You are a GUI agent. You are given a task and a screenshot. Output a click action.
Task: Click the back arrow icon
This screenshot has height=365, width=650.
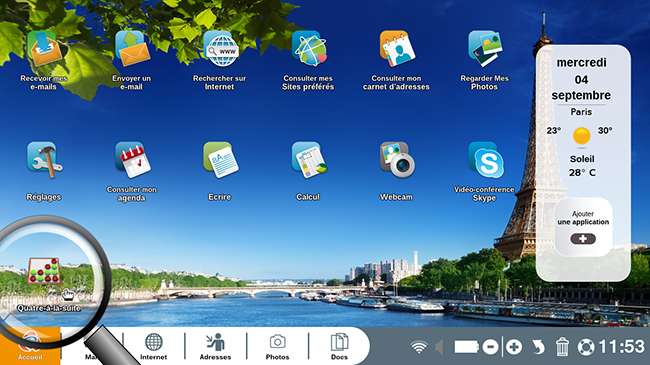(538, 347)
